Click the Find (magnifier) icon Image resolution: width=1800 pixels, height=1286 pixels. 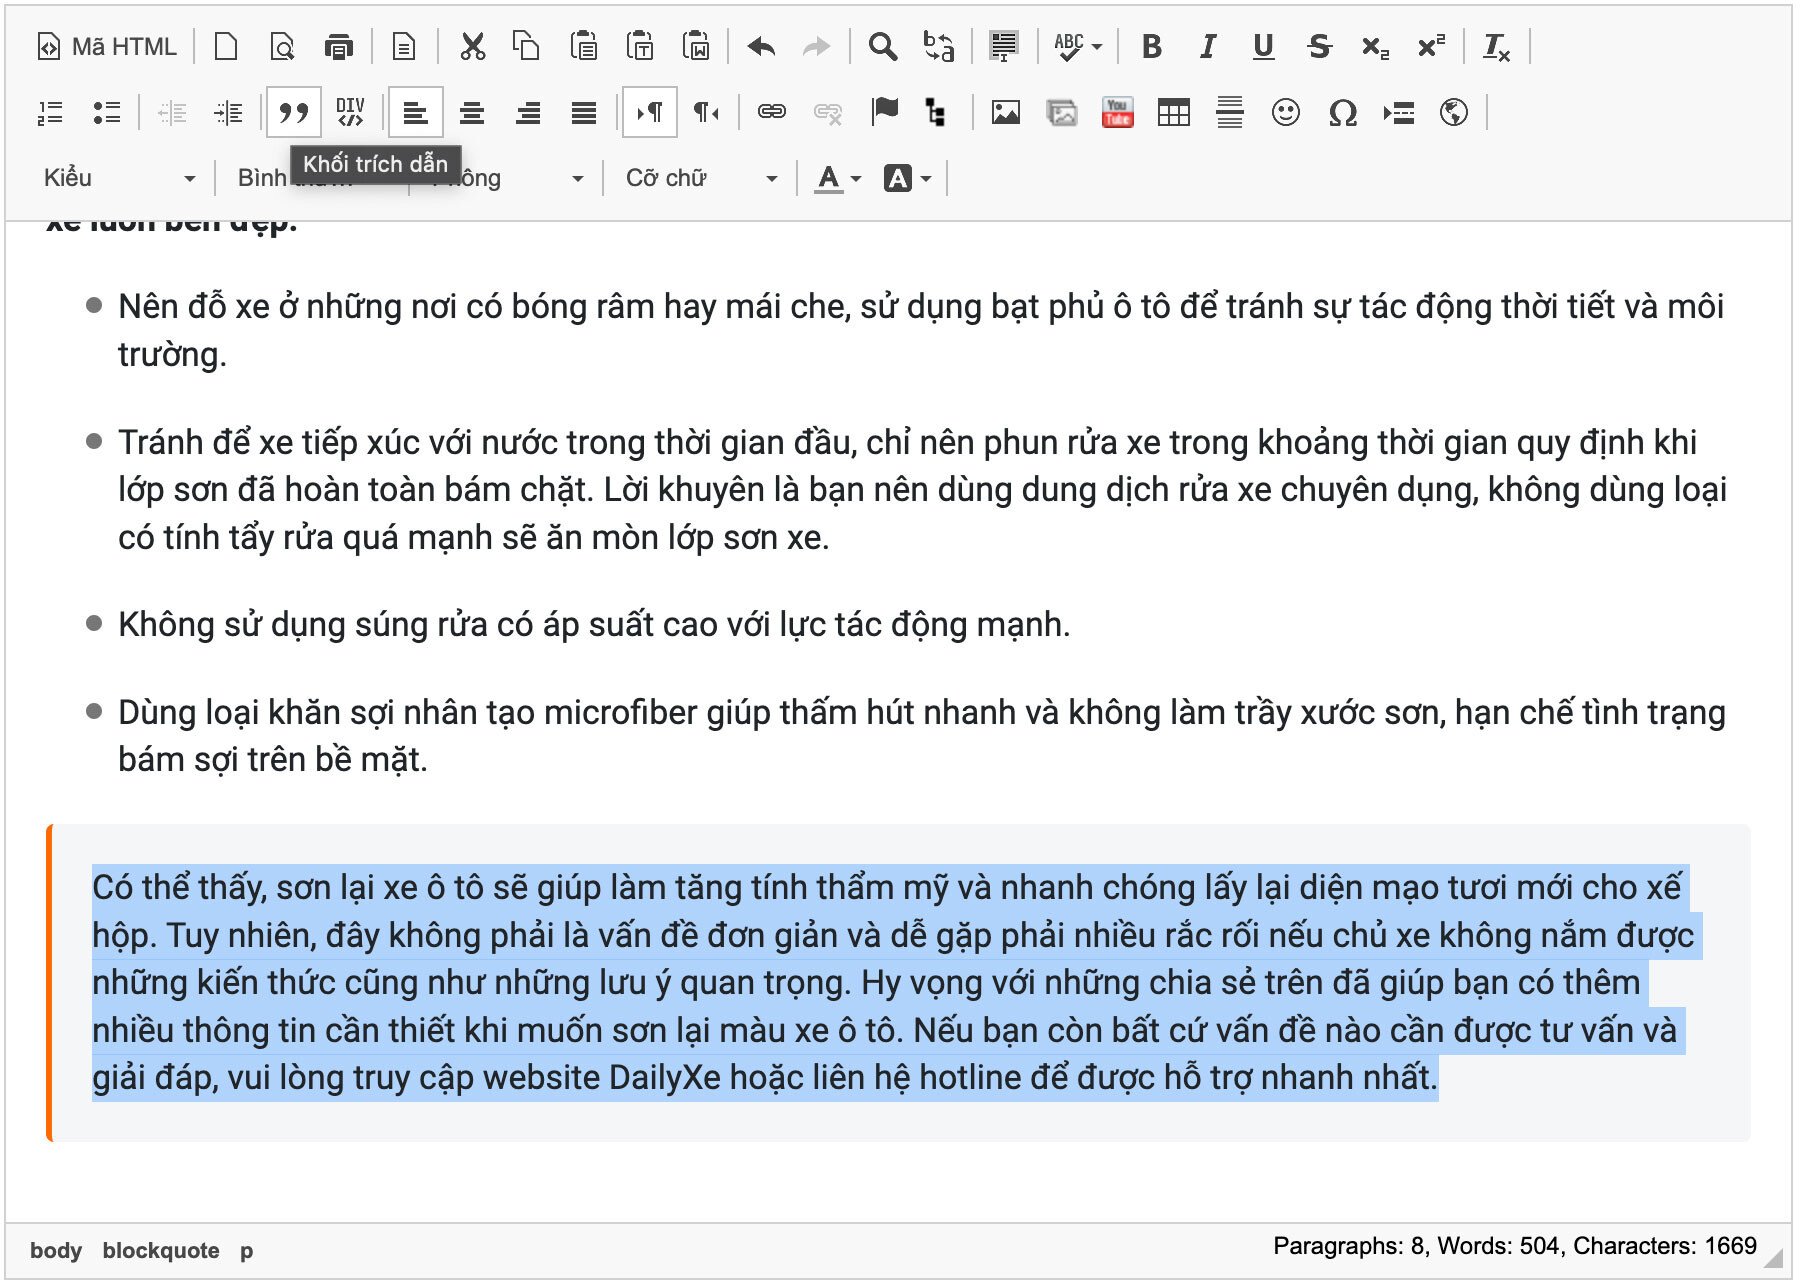[x=882, y=47]
